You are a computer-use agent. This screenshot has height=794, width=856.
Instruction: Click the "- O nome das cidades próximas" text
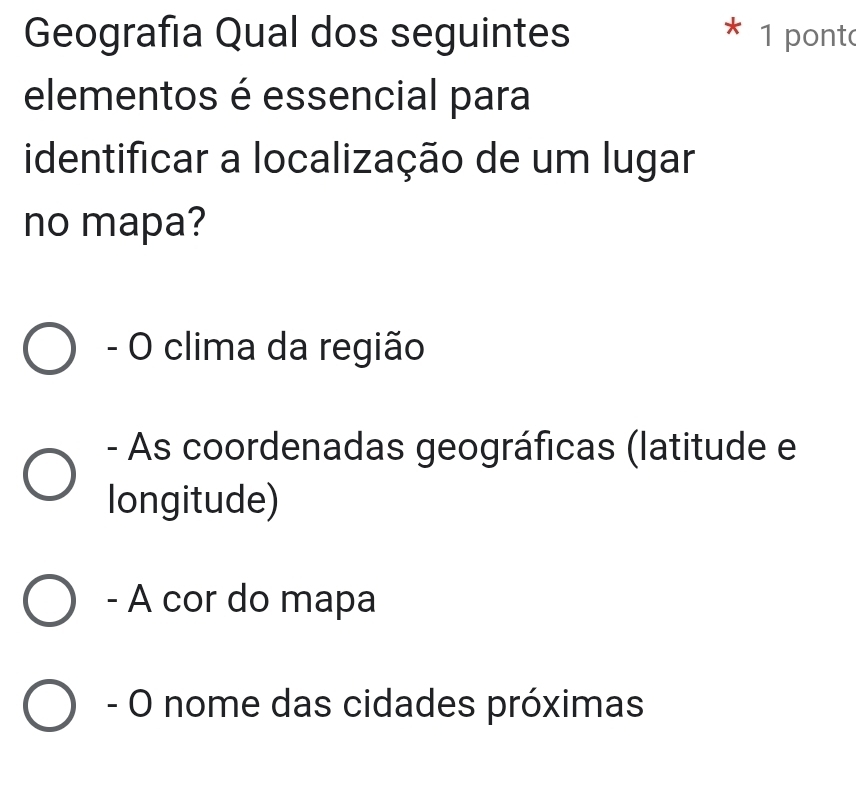tap(373, 705)
